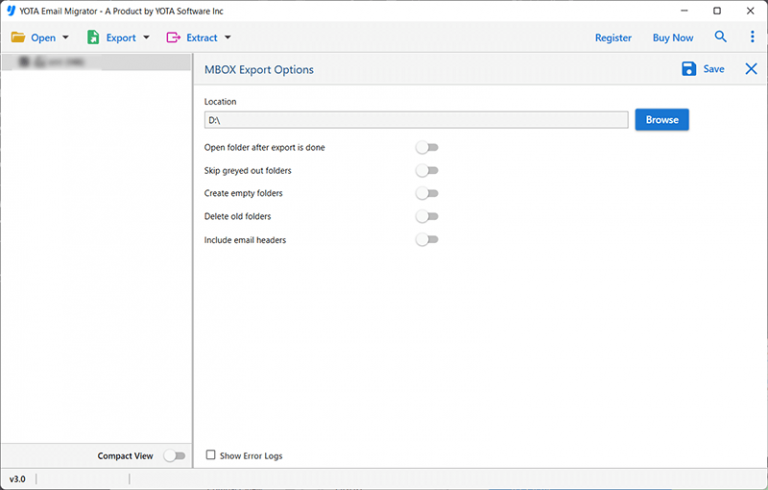
Task: Click the Buy Now link
Action: pos(672,38)
